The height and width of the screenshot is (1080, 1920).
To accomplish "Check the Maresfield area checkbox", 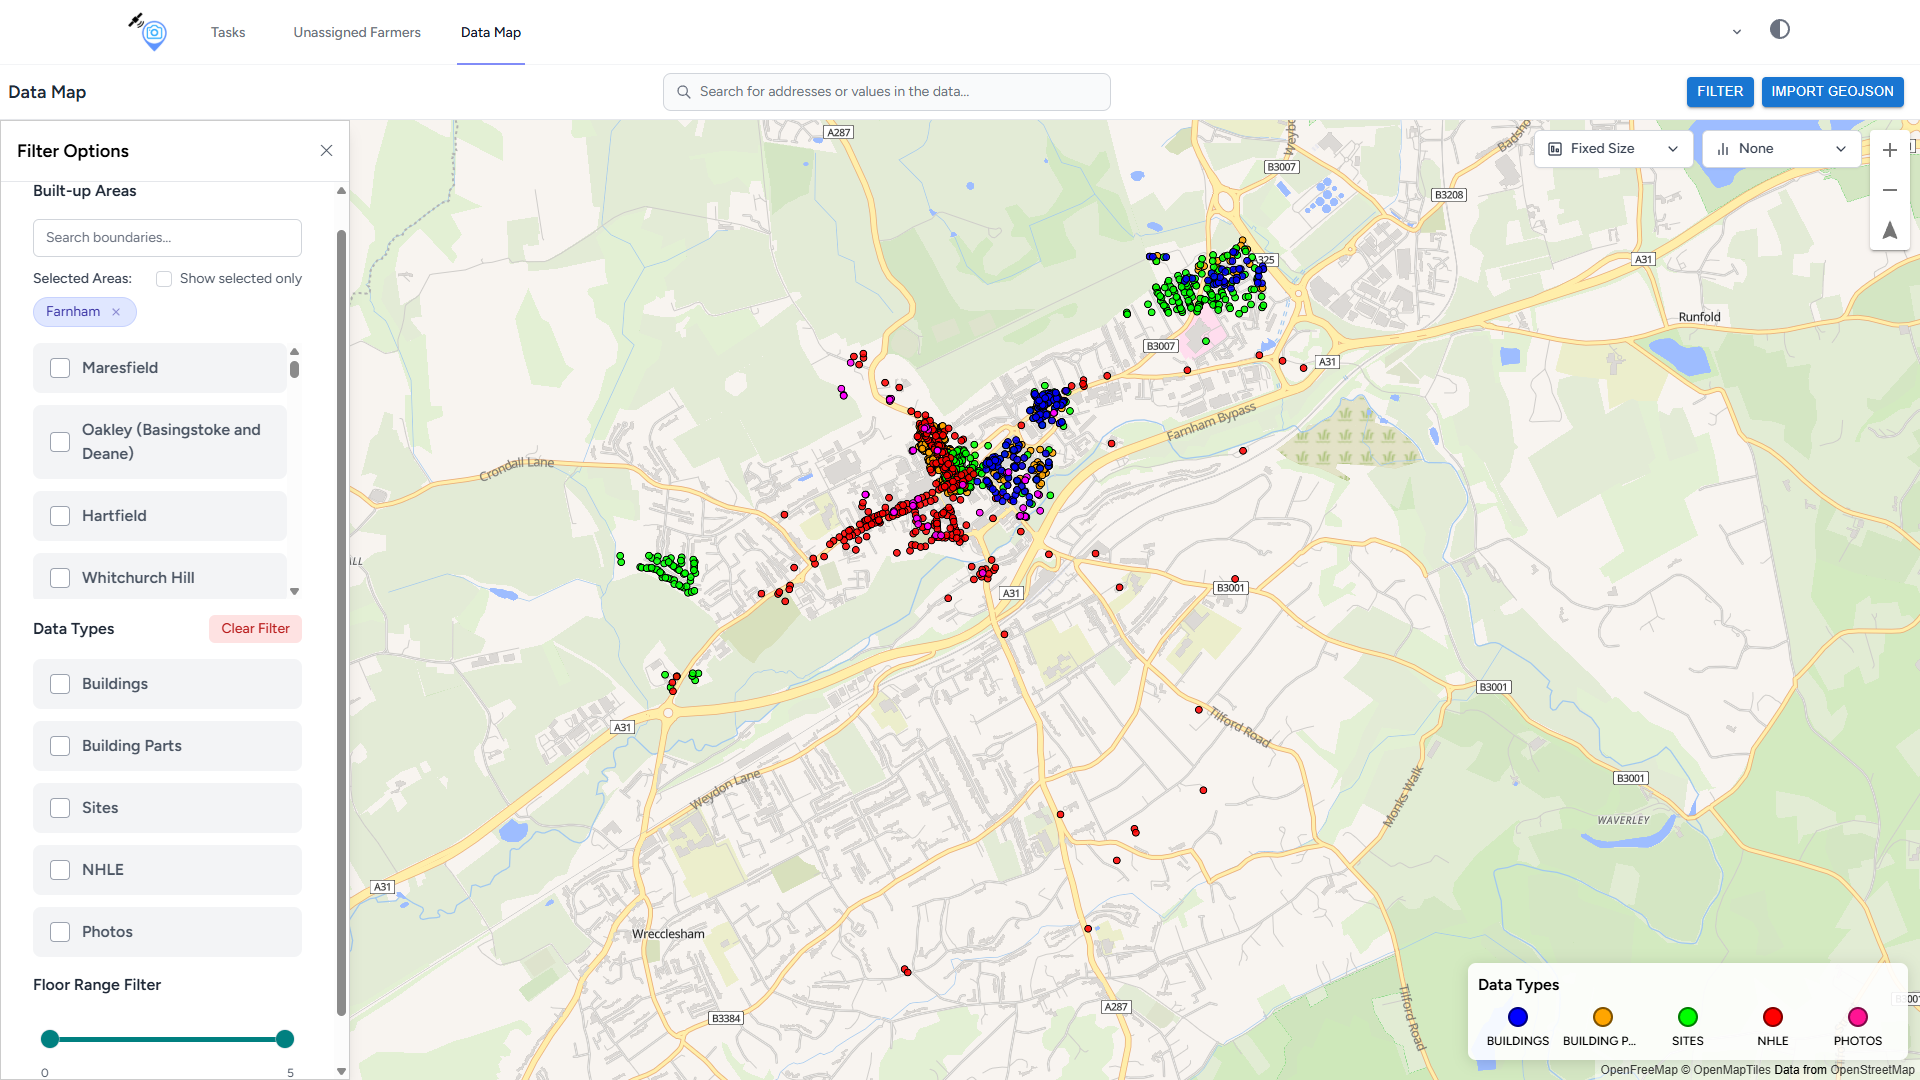I will [60, 368].
